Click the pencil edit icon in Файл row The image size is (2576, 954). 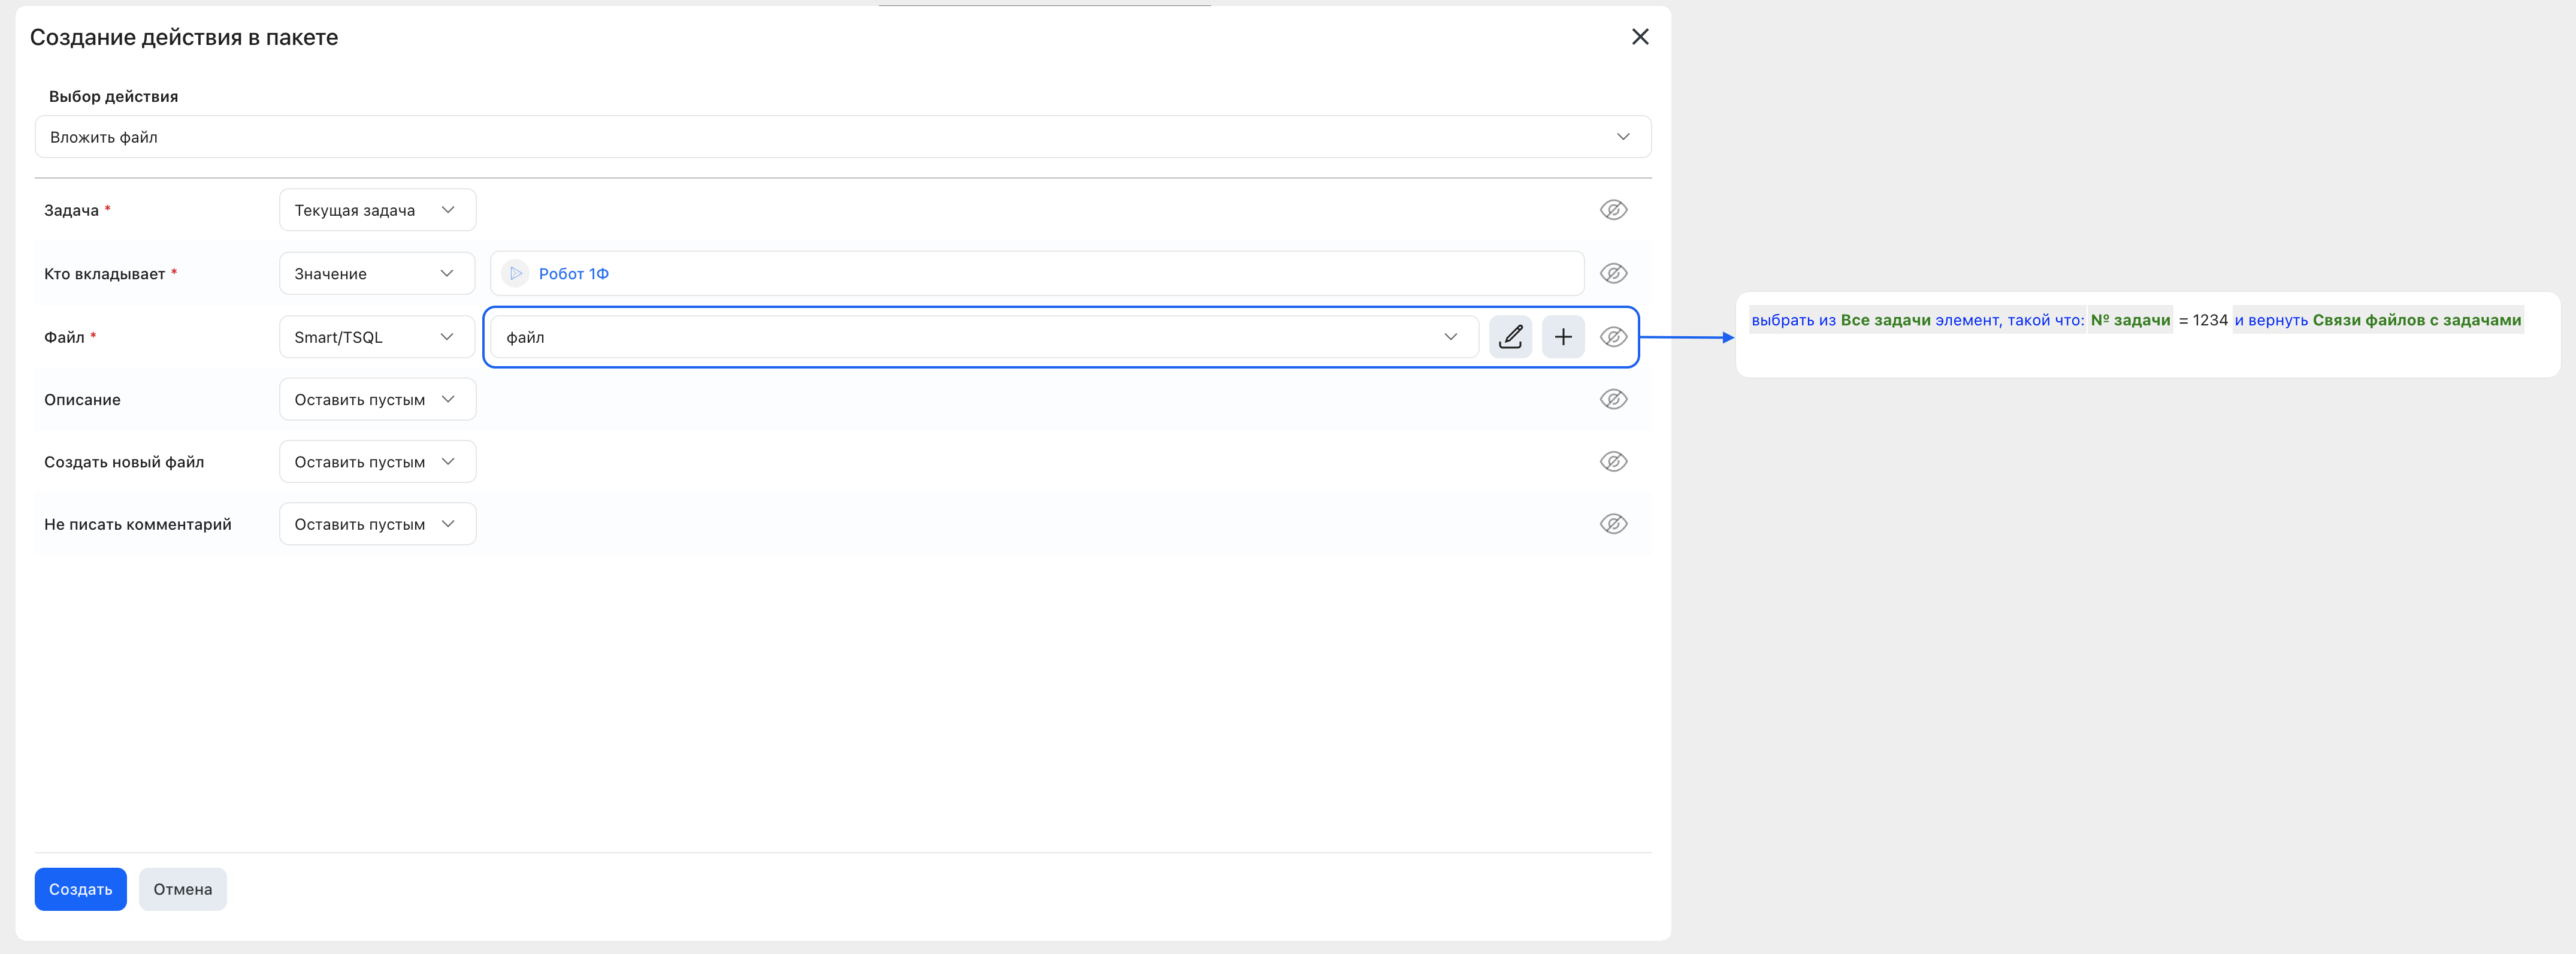[1510, 337]
